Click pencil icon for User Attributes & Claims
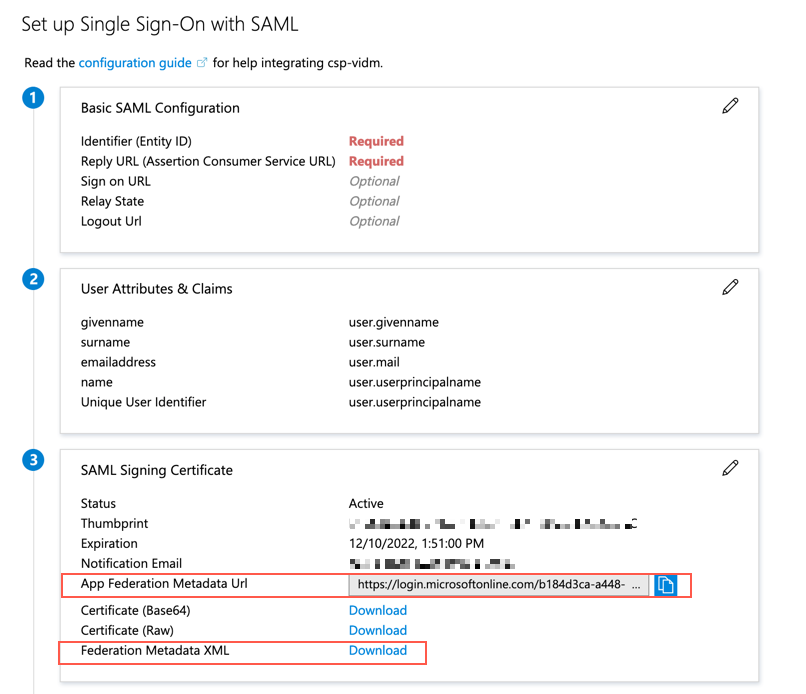The image size is (806, 694). click(x=730, y=287)
